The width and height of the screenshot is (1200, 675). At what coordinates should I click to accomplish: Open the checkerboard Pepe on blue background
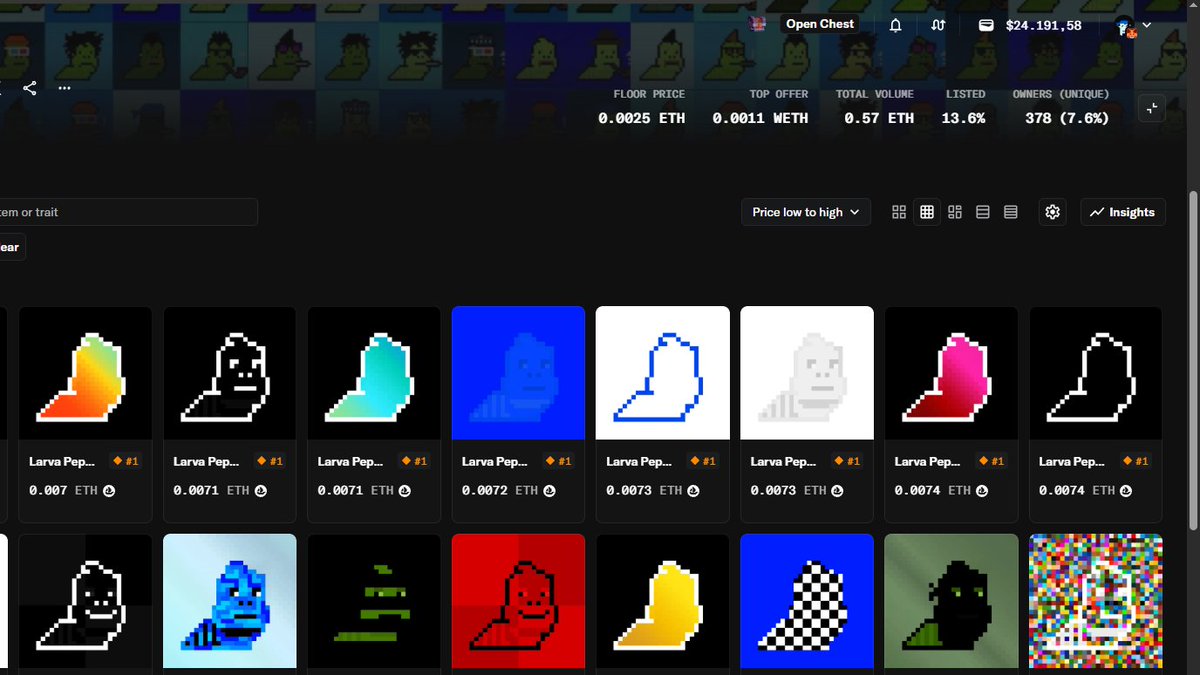tap(807, 601)
